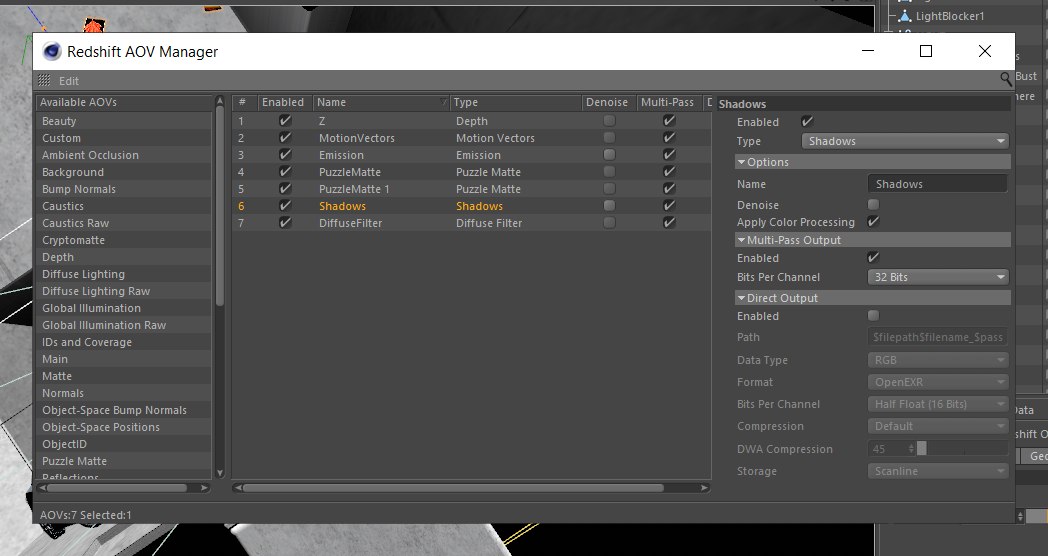Enable Denoise for the PuzzleMatte row
Screen dimensions: 1048x556
pyautogui.click(x=609, y=172)
